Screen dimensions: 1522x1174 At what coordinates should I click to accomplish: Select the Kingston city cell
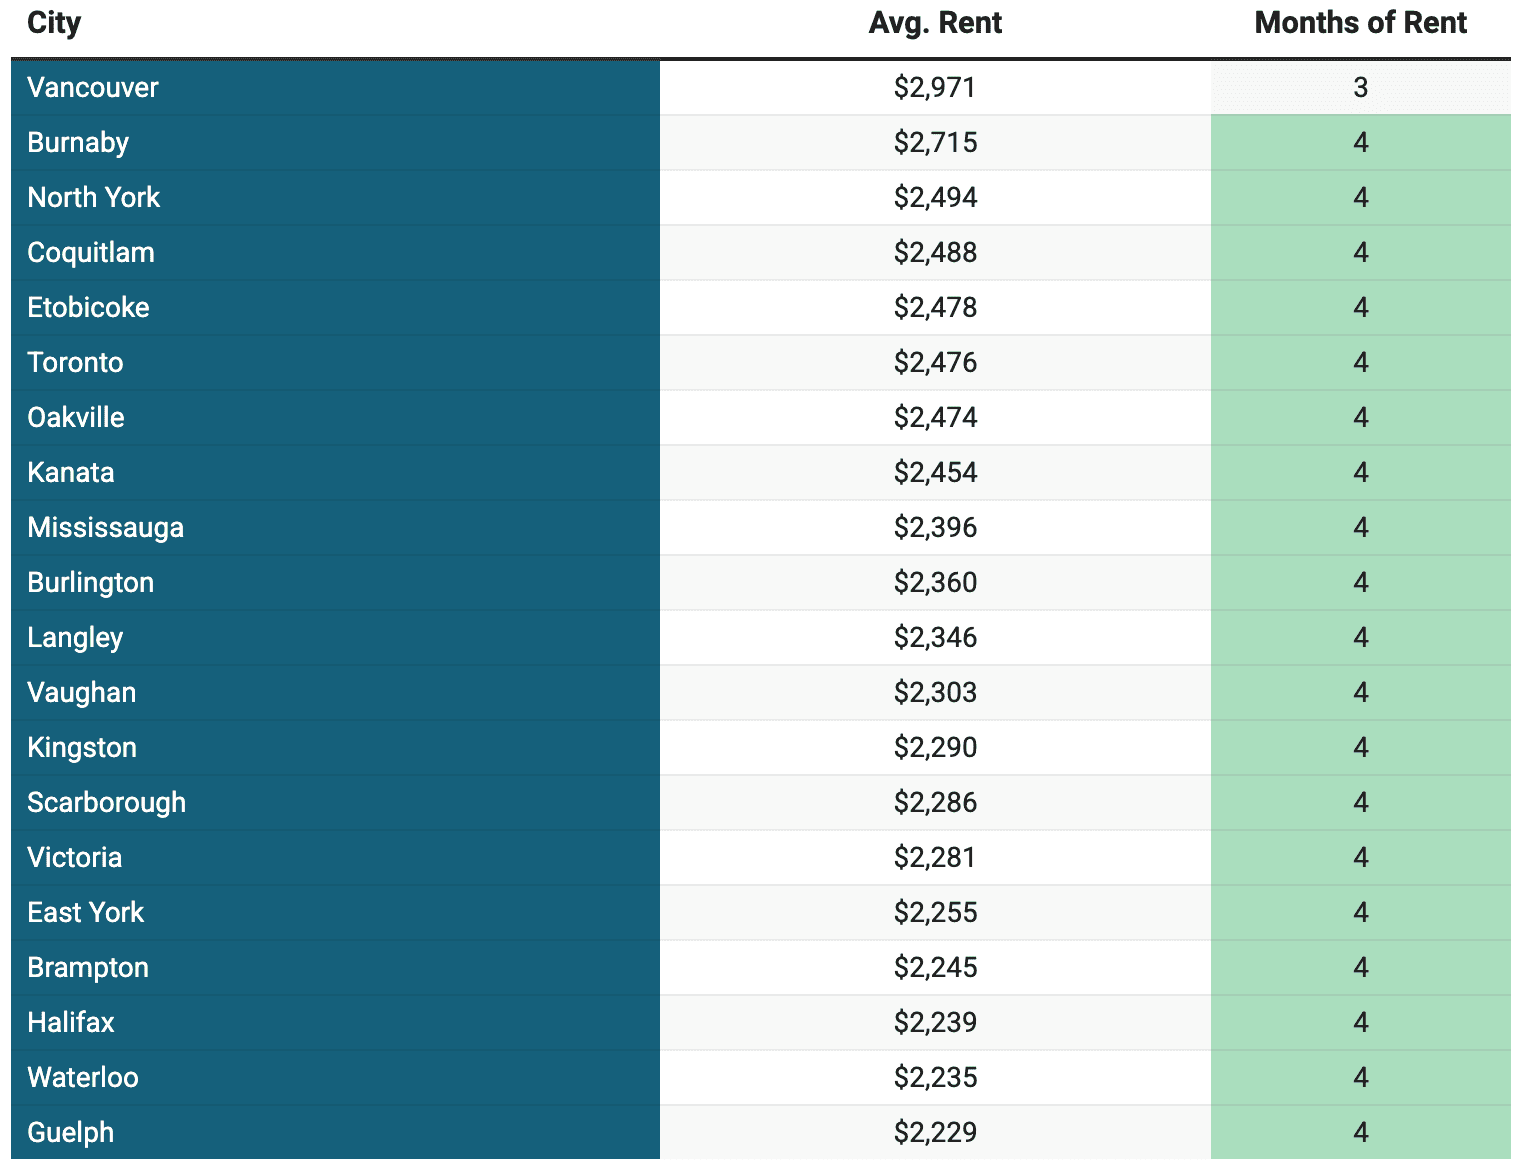coord(335,748)
